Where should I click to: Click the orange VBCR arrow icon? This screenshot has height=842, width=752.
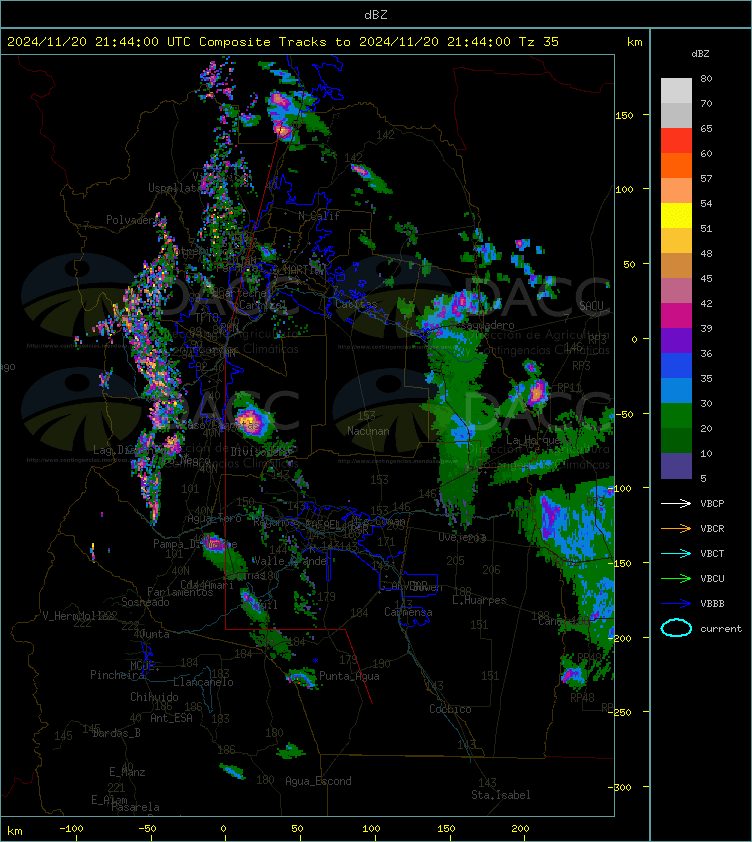676,528
